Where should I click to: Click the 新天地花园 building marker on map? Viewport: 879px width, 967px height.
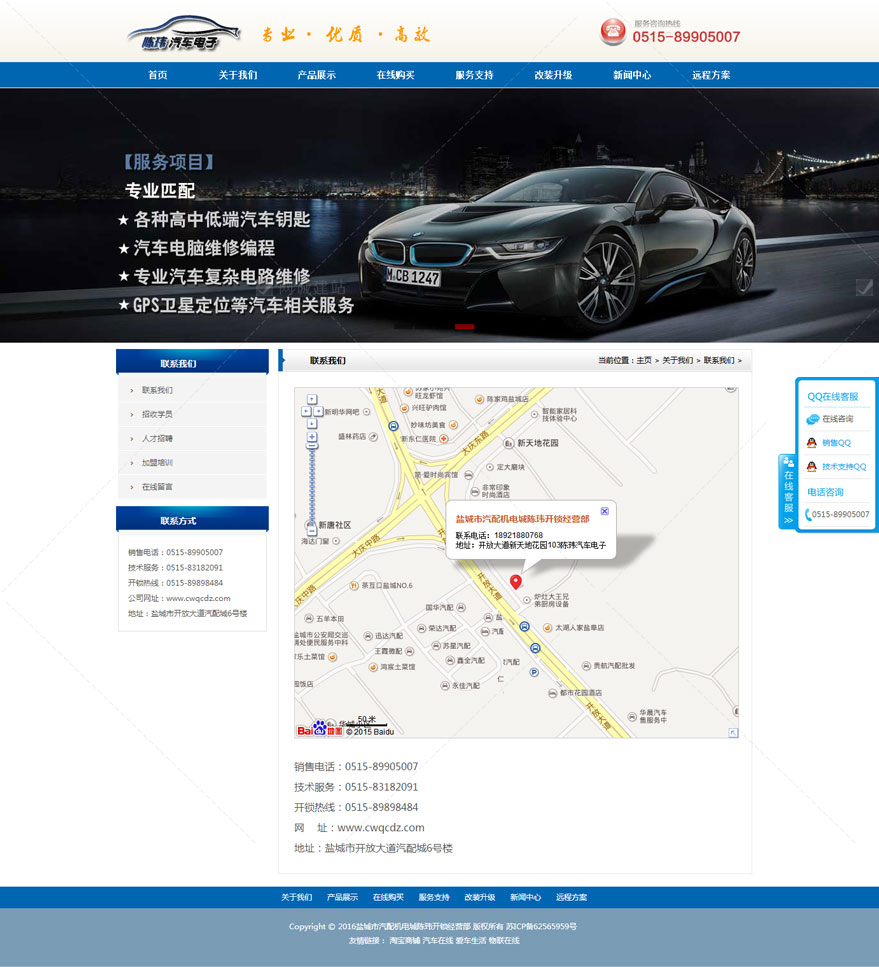[508, 443]
